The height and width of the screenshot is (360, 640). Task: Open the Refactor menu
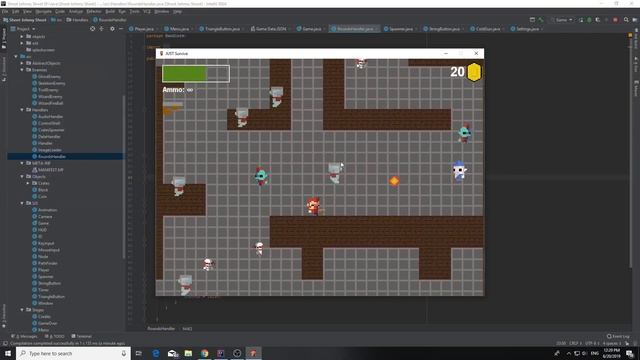(x=94, y=11)
